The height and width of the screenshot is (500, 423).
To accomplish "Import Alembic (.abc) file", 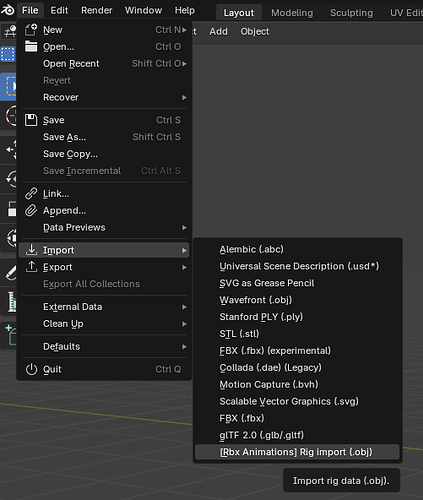I will (x=297, y=249).
